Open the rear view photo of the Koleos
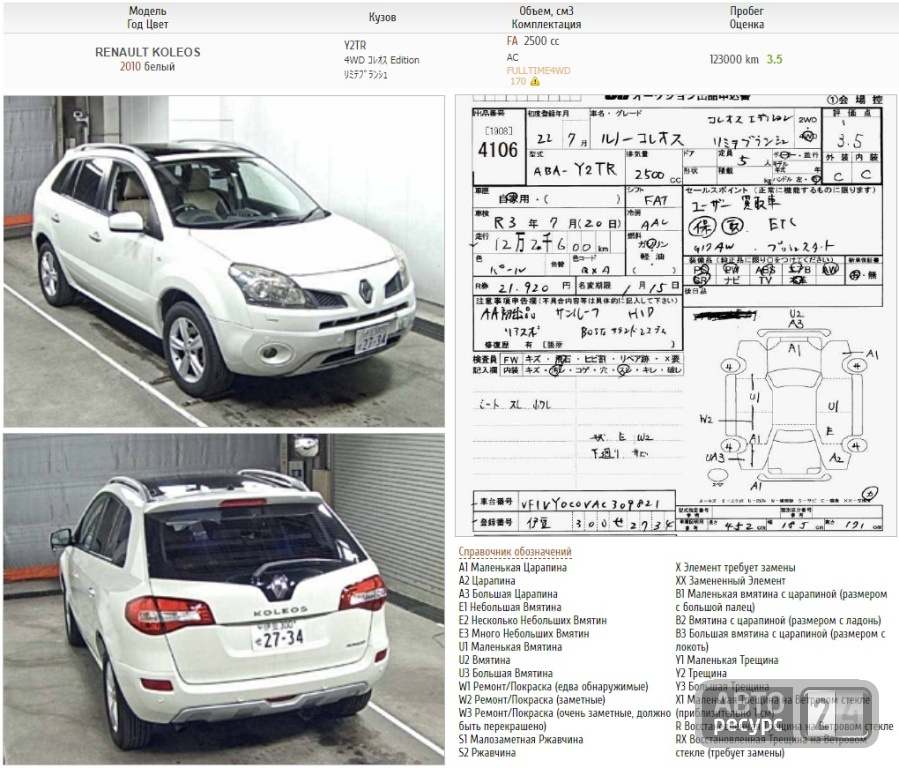This screenshot has width=899, height=768. click(x=224, y=599)
